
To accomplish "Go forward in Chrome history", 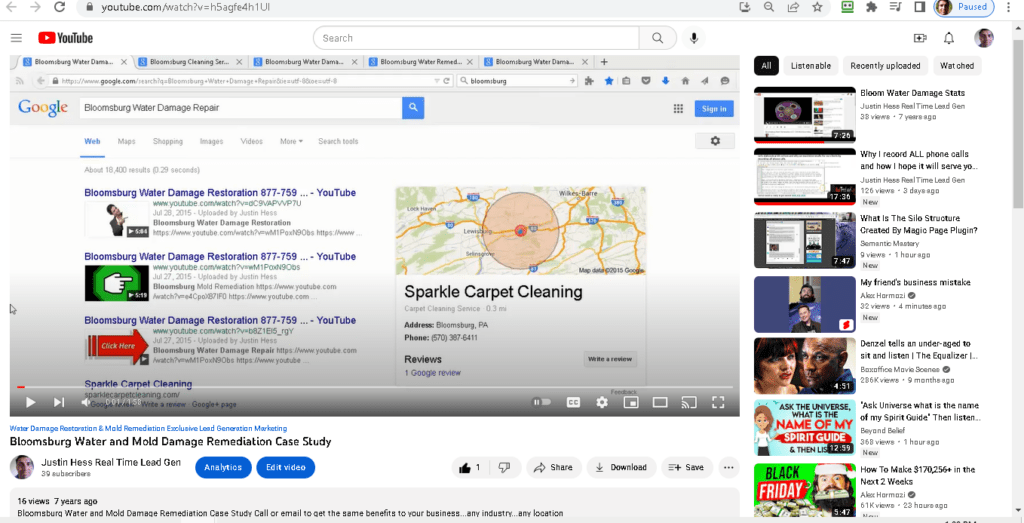I will [x=35, y=7].
